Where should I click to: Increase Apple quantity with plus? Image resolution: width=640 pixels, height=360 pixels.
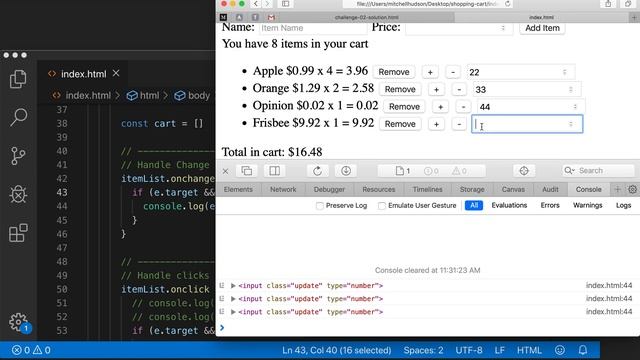point(430,72)
